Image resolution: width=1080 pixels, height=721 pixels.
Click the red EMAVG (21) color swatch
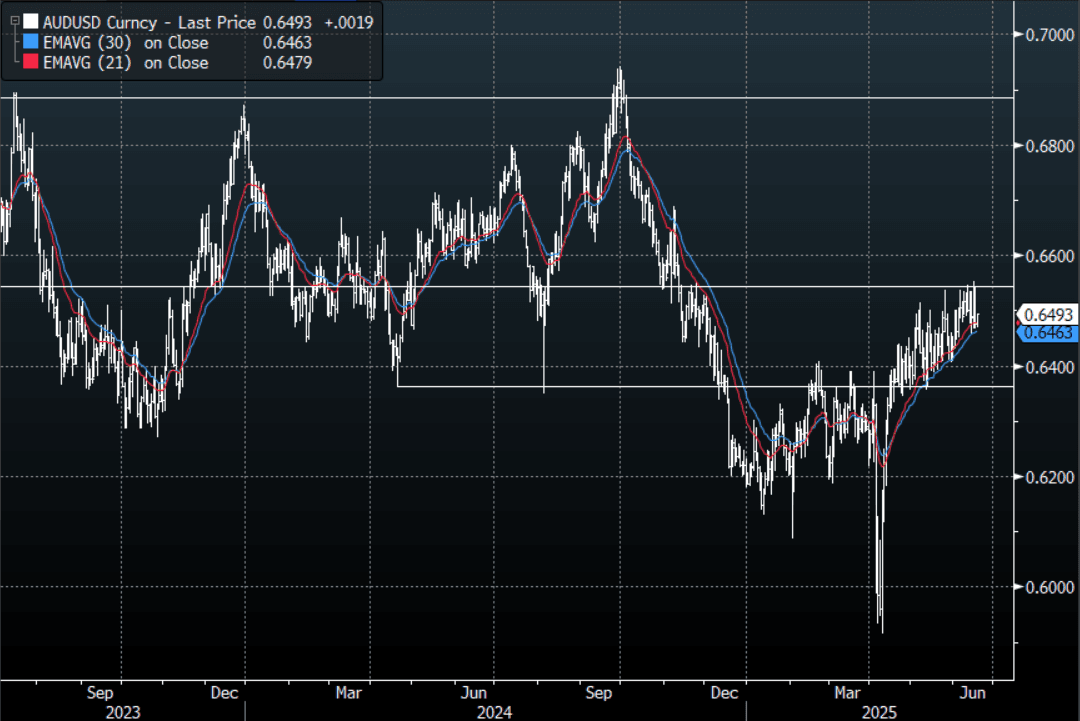[x=32, y=63]
